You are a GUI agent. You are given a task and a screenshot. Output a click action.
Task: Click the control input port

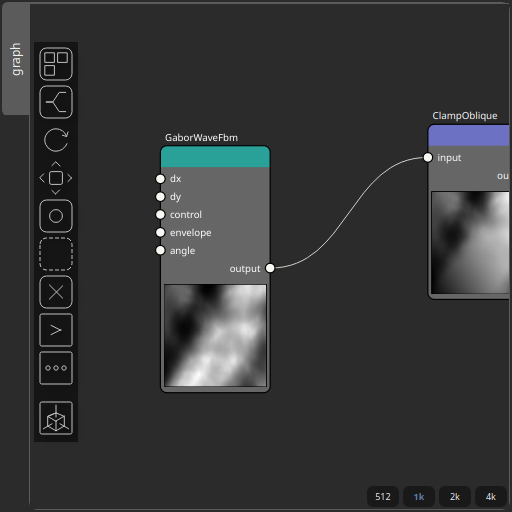(x=160, y=214)
